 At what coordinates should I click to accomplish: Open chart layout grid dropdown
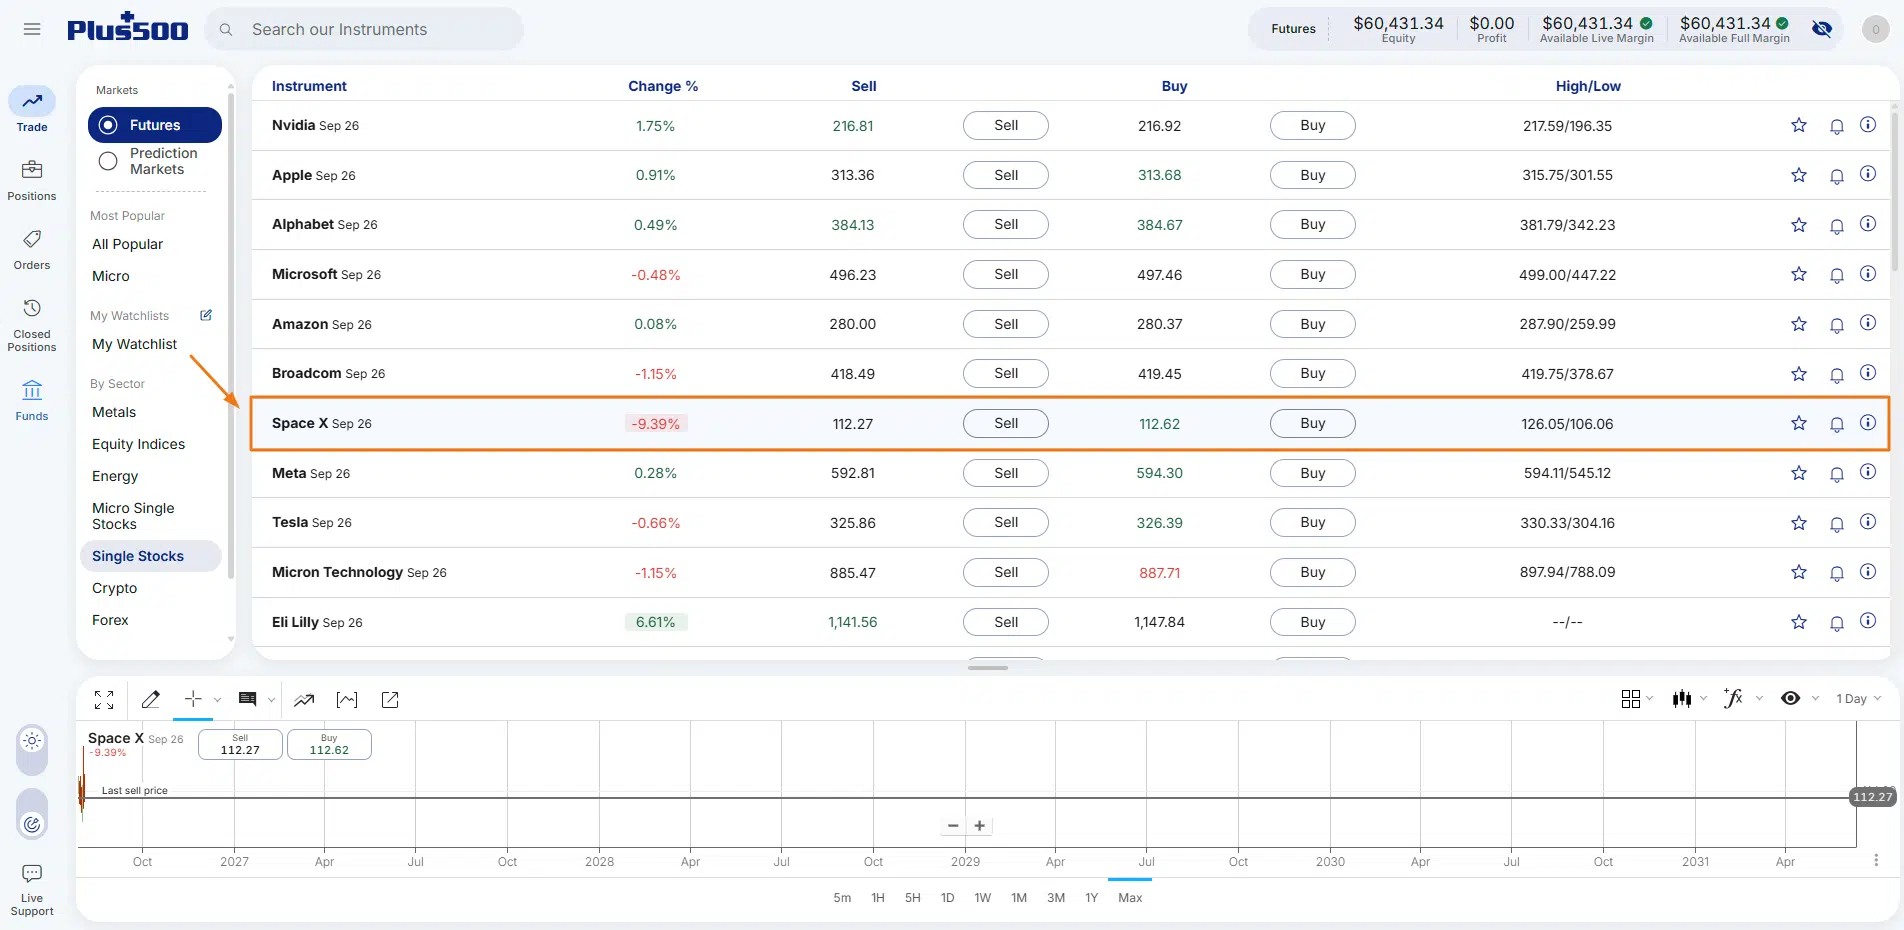(1637, 699)
